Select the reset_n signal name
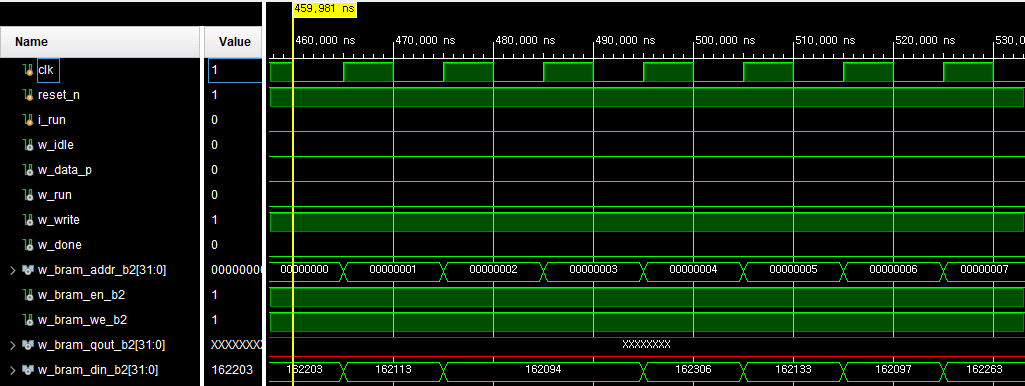 click(59, 95)
